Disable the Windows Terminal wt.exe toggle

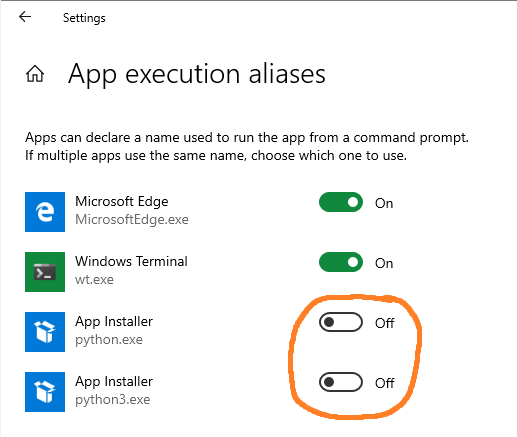(x=341, y=262)
